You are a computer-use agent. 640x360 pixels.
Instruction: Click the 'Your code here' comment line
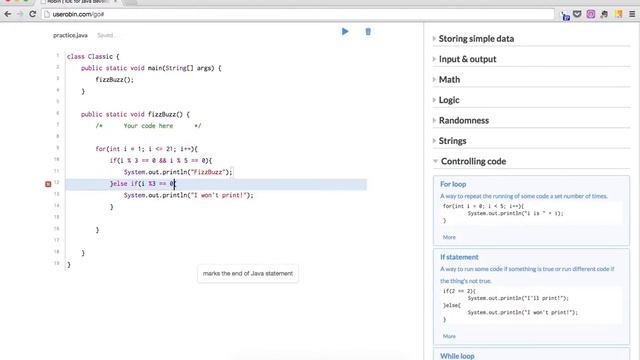148,126
